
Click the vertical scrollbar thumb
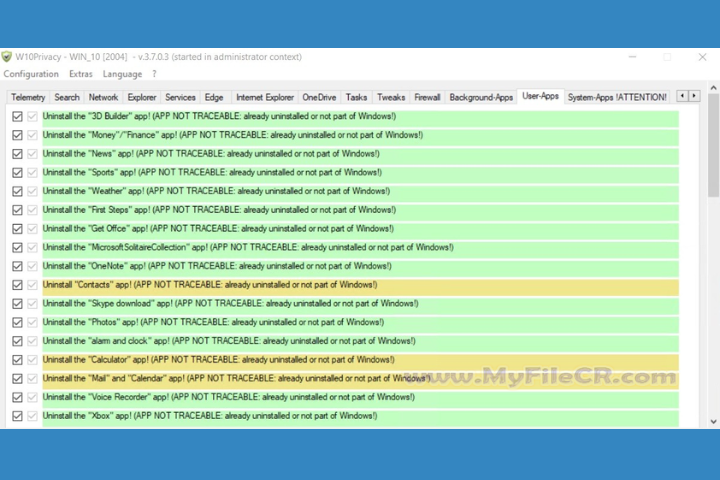pos(713,145)
